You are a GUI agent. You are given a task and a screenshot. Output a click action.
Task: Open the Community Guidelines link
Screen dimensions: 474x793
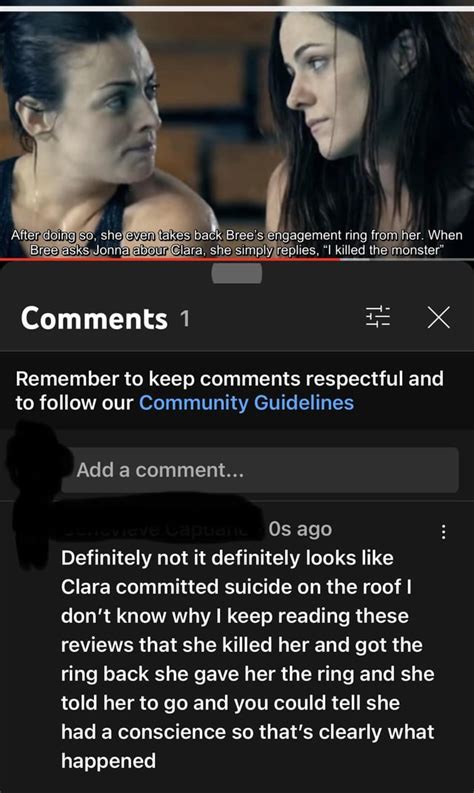coord(246,403)
